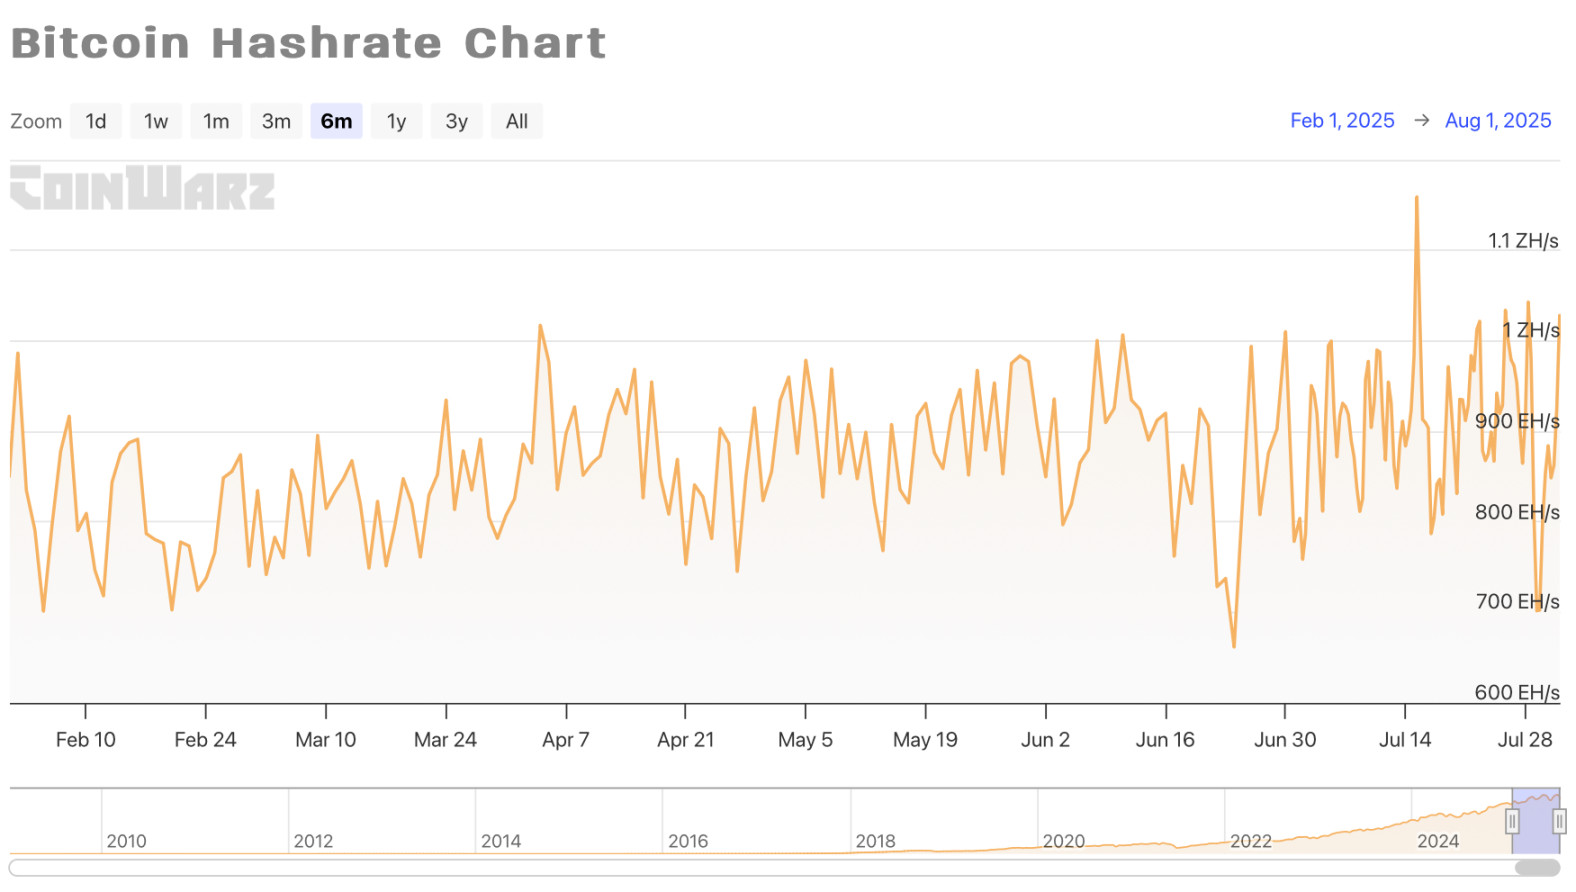The image size is (1576, 892).
Task: Click the arrow between the date range fields
Action: (1421, 121)
